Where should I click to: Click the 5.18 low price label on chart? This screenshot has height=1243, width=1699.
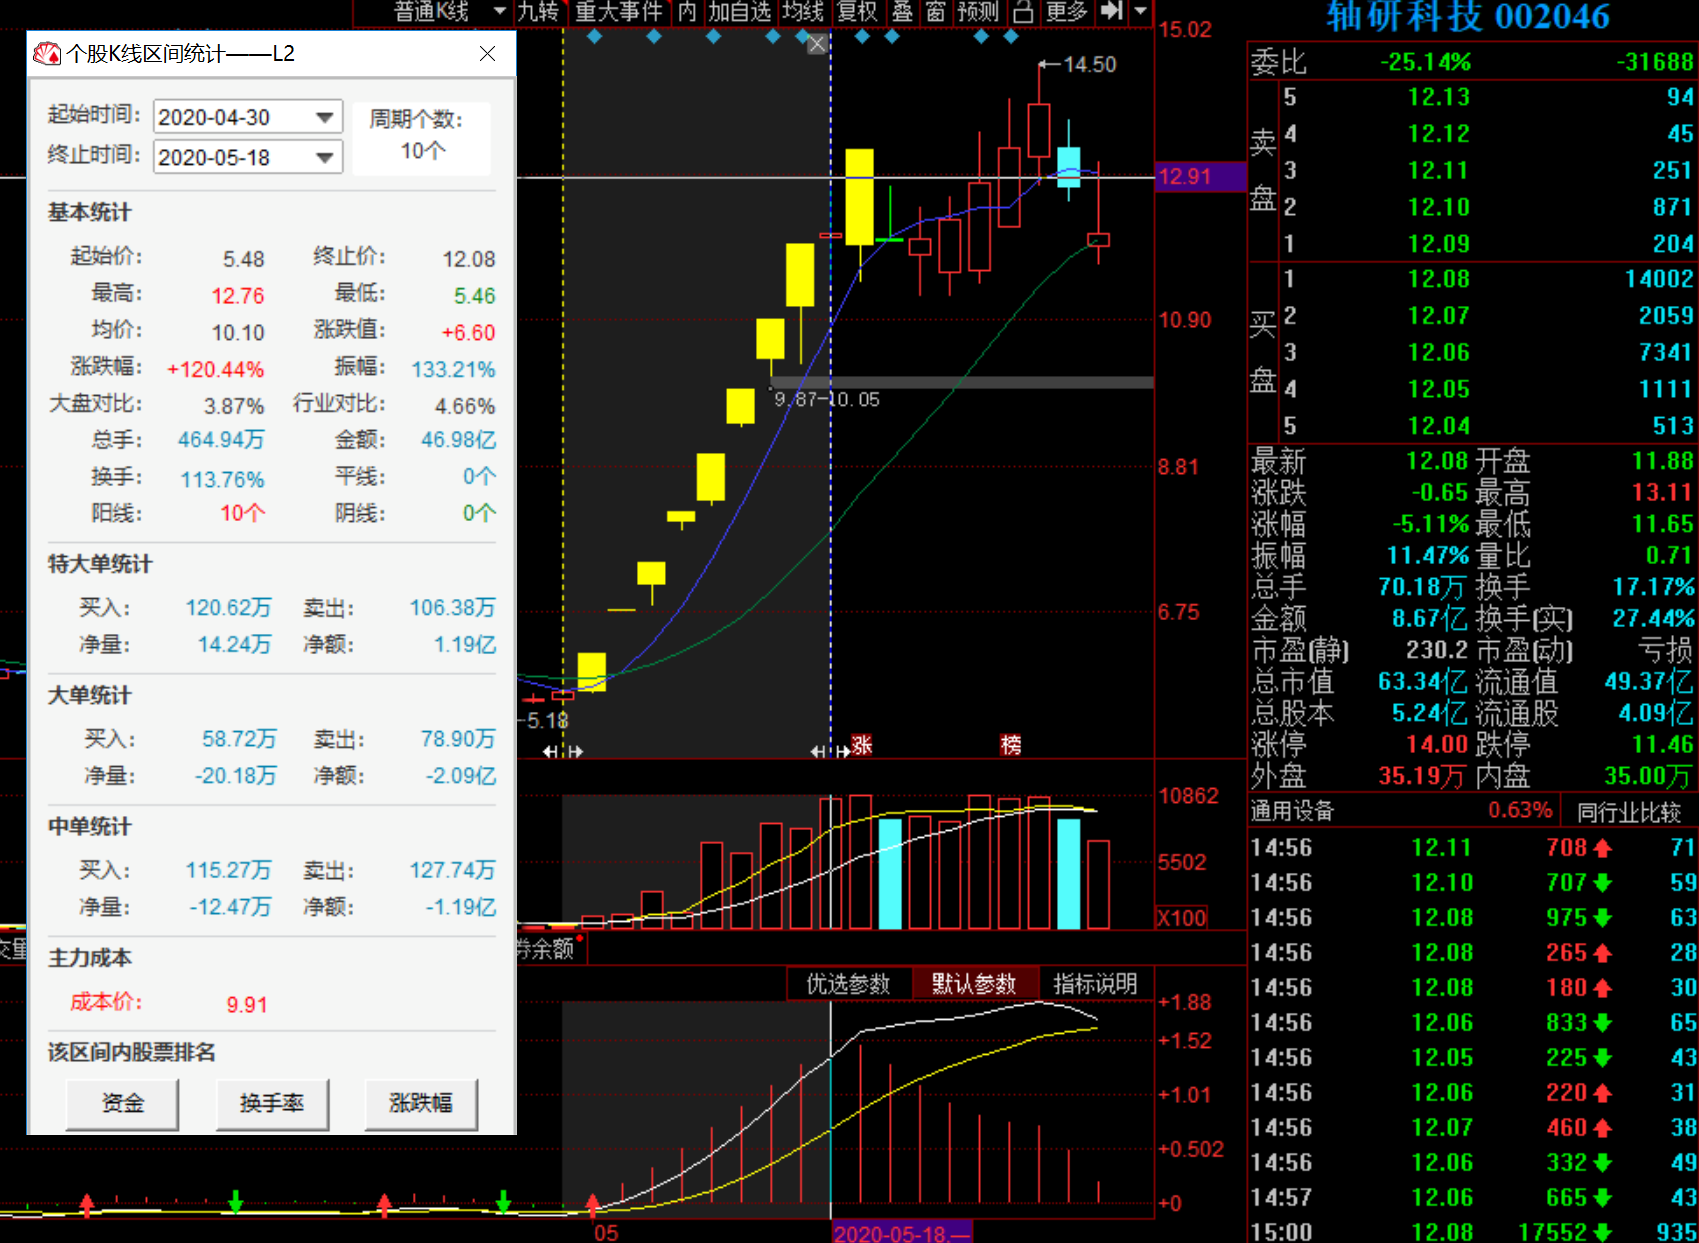coord(548,720)
